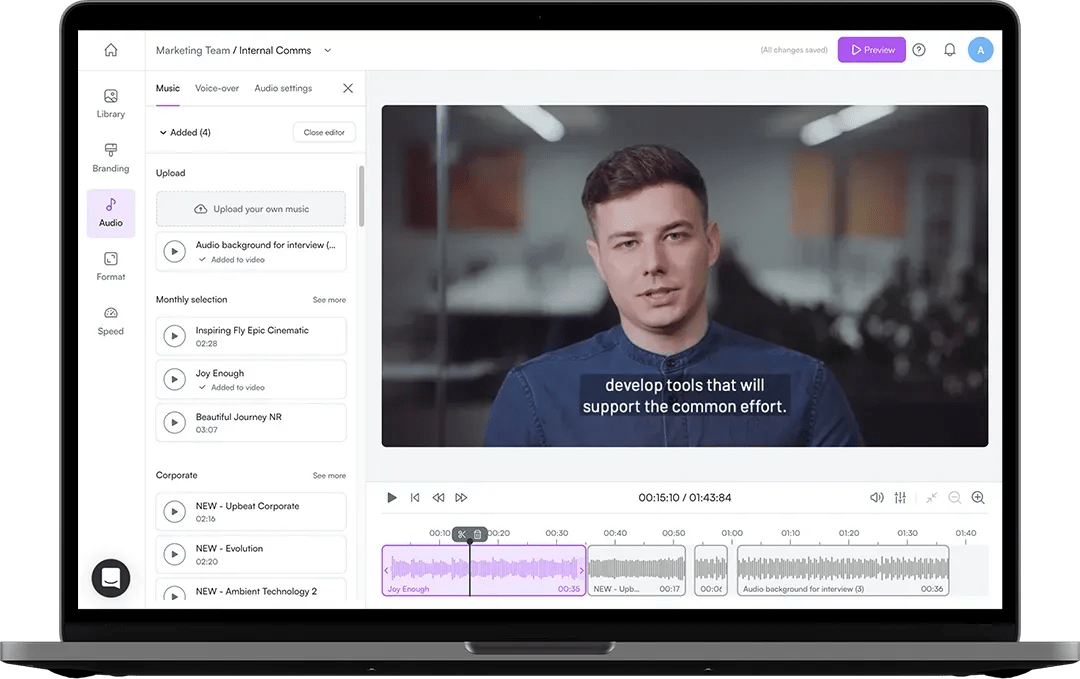1080x679 pixels.
Task: Zoom into the timeline with the magnifier plus
Action: click(x=977, y=497)
